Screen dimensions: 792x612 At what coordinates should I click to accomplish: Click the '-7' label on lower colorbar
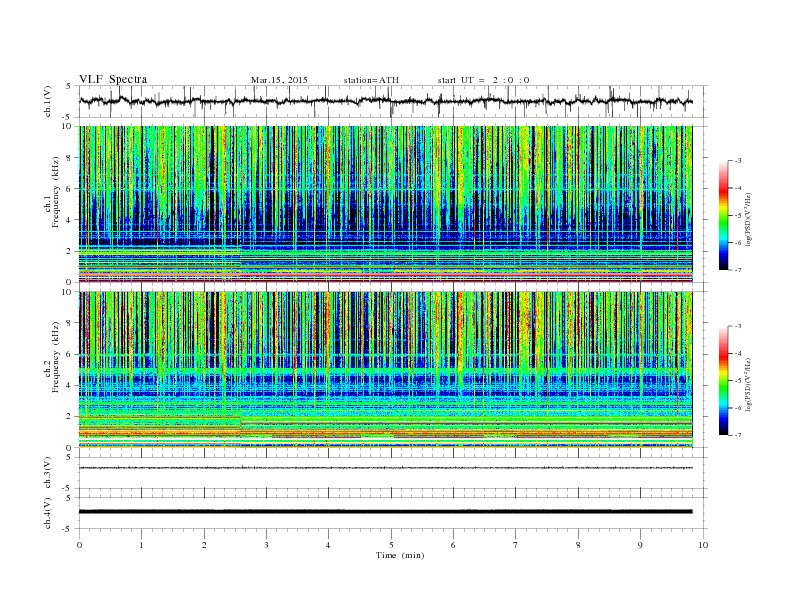pos(738,435)
